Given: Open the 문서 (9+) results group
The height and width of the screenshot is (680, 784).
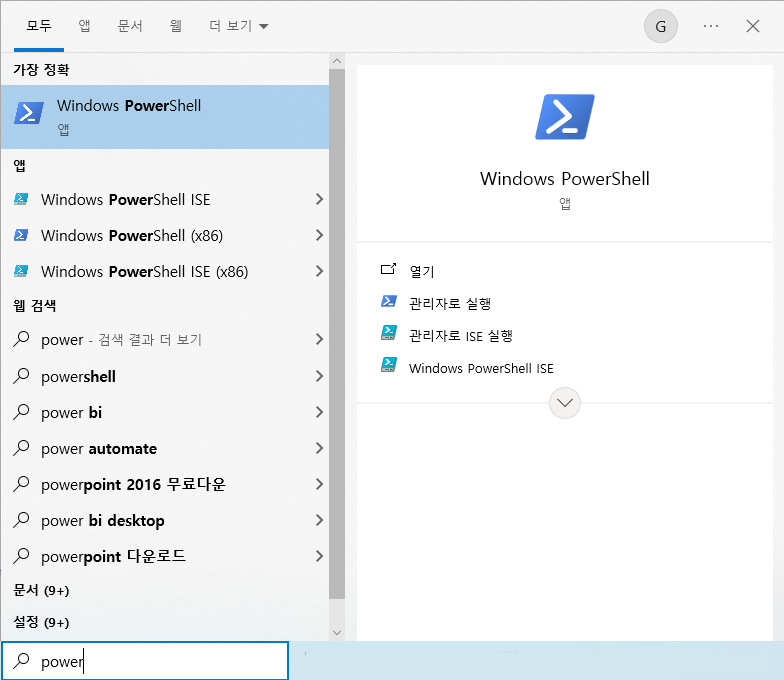Looking at the screenshot, I should pos(41,590).
